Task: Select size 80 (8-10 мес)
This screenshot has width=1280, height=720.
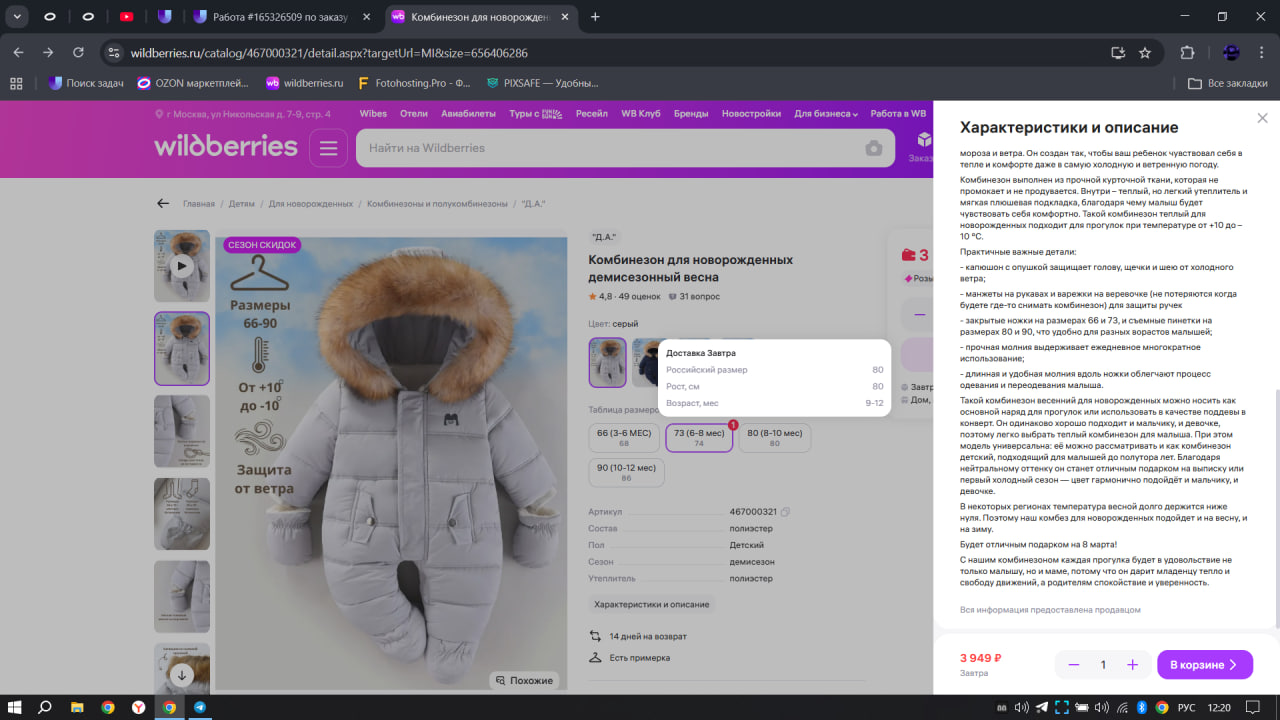Action: (x=775, y=437)
